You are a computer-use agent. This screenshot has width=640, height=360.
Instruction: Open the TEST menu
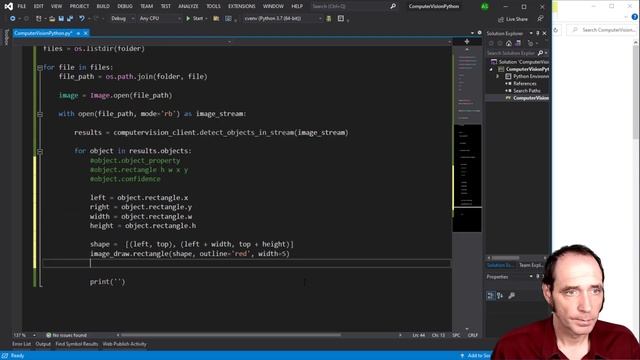pos(166,6)
